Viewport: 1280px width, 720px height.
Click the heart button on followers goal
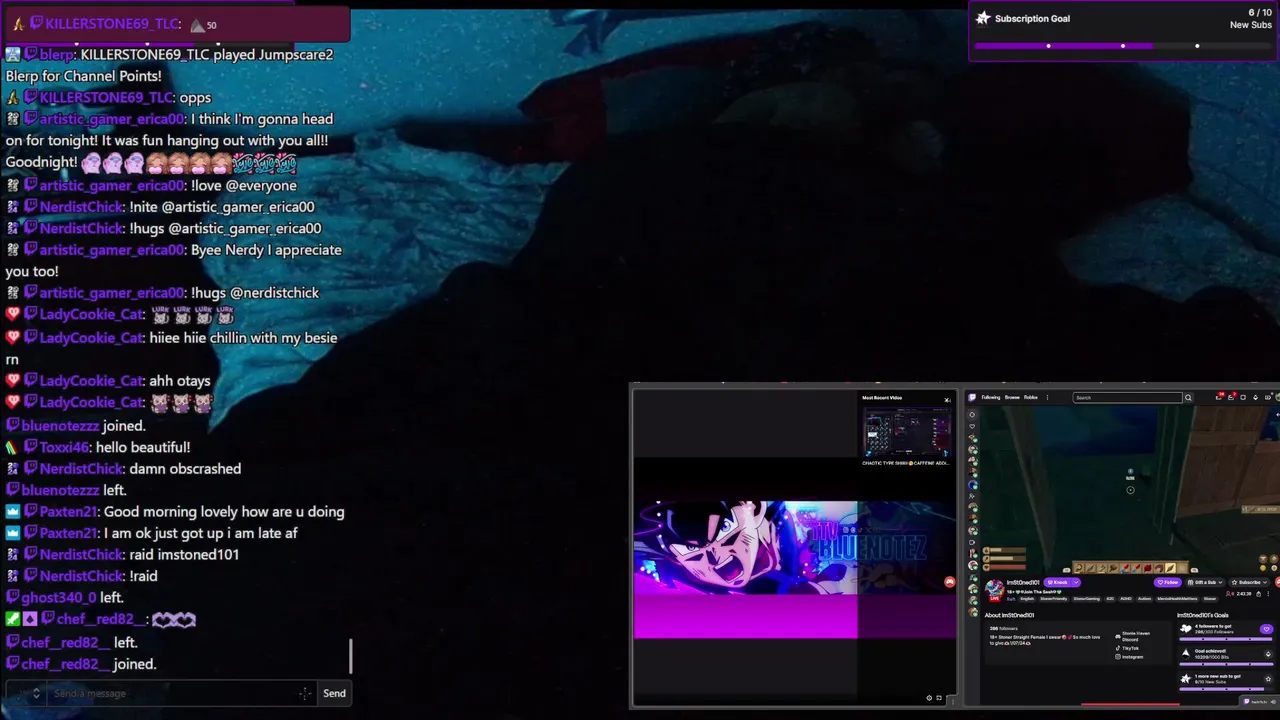pos(1266,629)
